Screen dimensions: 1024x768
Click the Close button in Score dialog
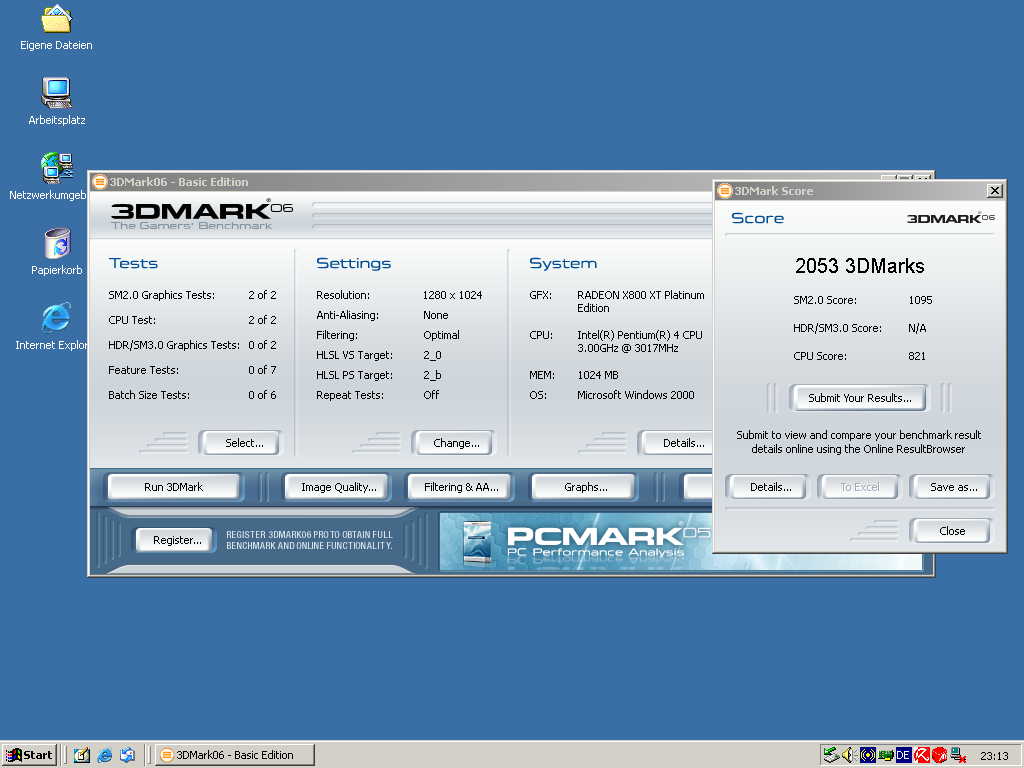(x=952, y=531)
